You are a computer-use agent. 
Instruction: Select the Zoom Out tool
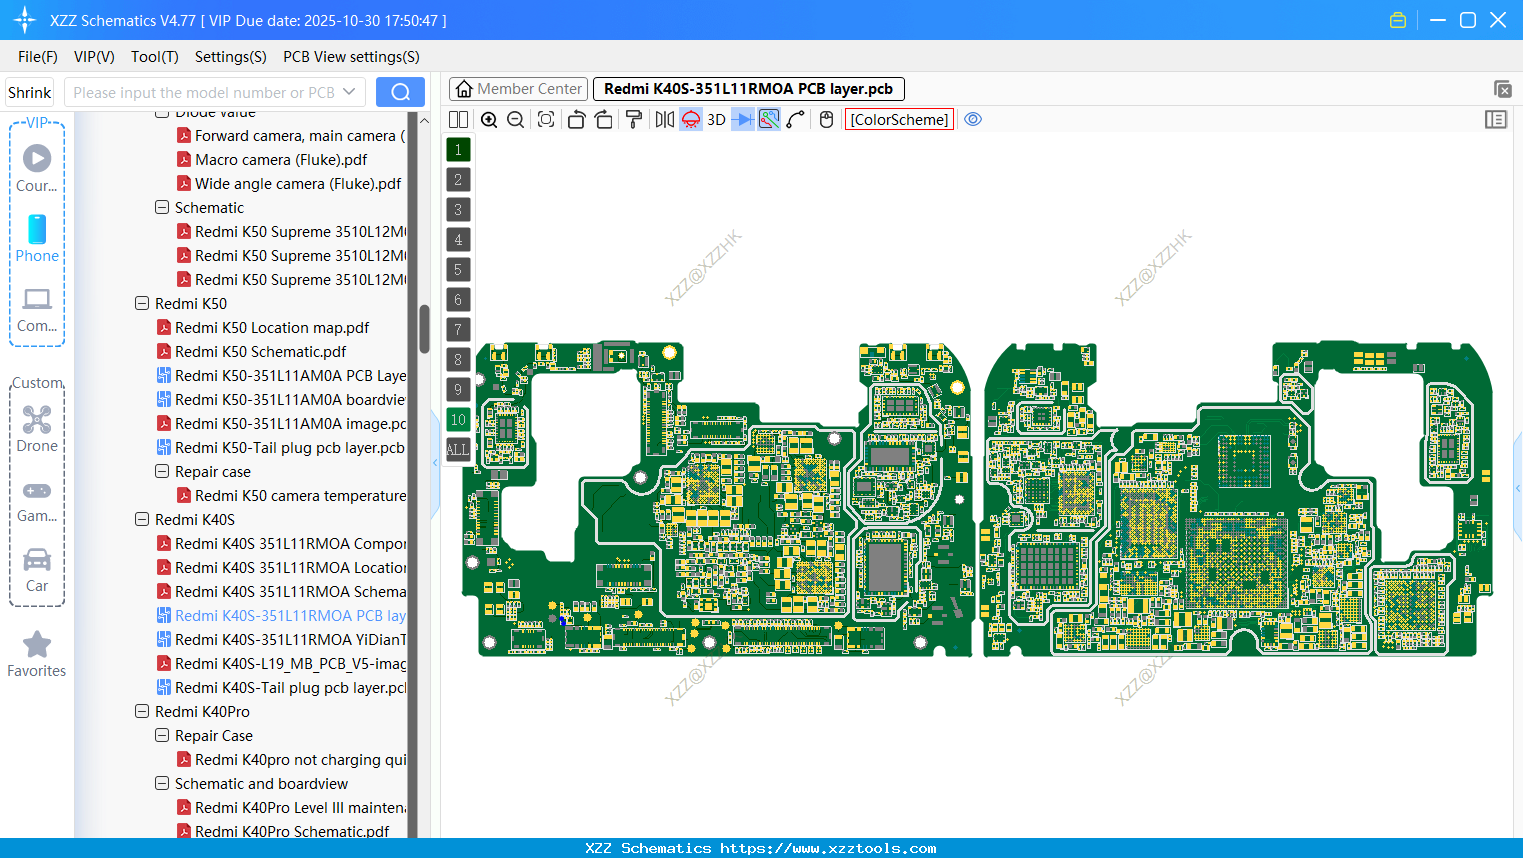point(515,119)
